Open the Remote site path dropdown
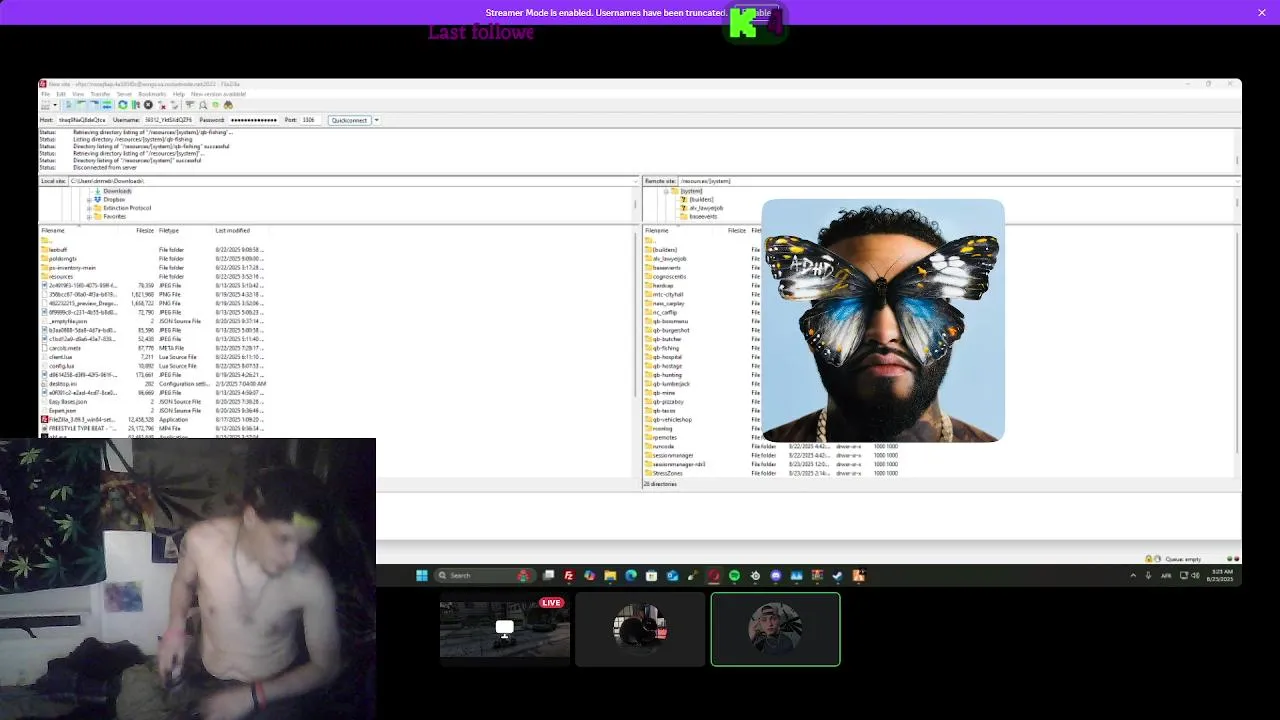The height and width of the screenshot is (720, 1280). [x=1235, y=181]
